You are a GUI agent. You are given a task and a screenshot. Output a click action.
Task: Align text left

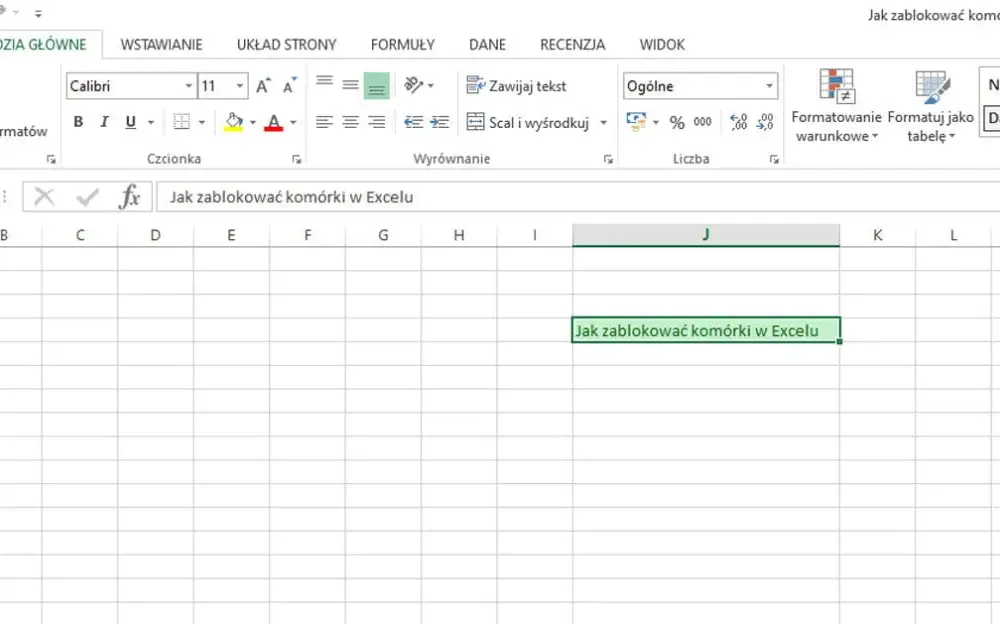[x=325, y=122]
